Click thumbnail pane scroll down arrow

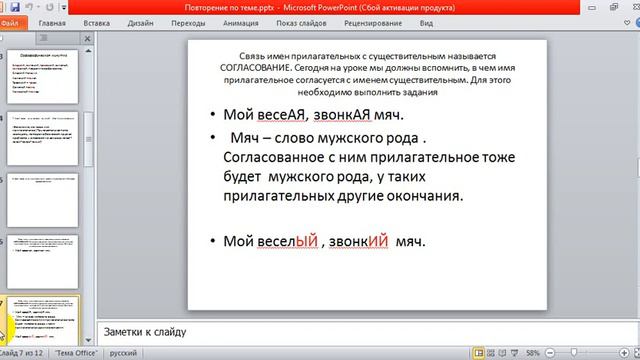[88, 340]
